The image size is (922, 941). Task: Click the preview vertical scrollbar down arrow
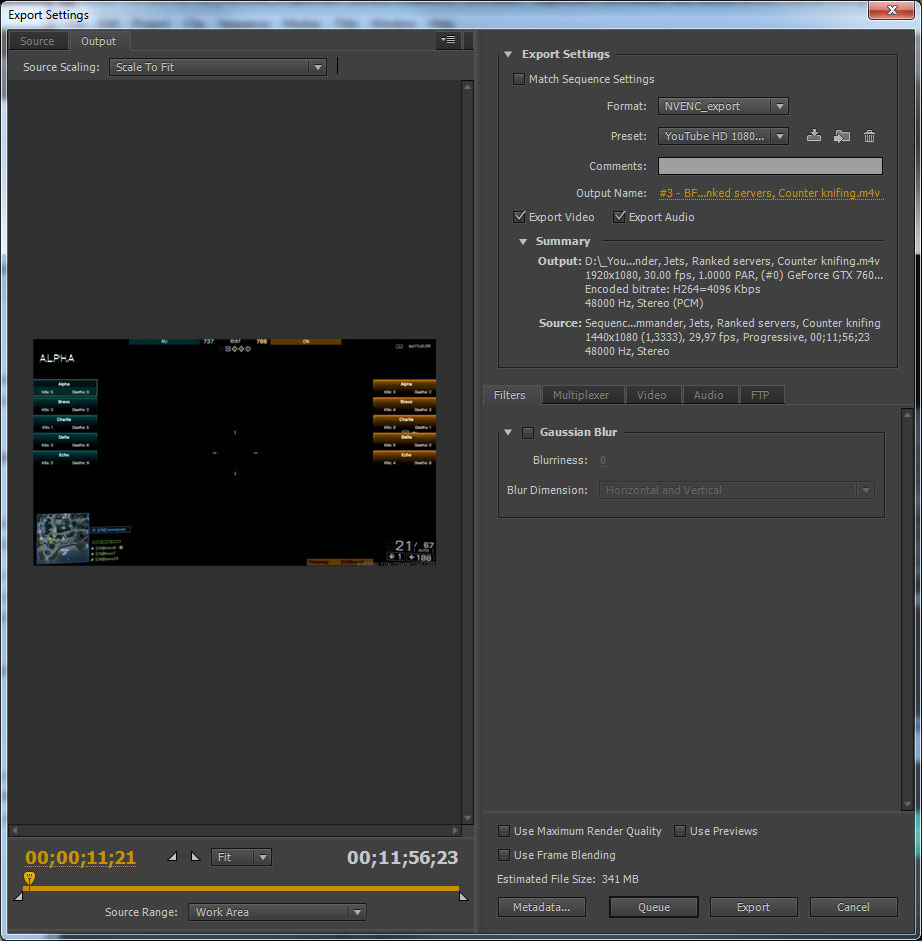(468, 818)
